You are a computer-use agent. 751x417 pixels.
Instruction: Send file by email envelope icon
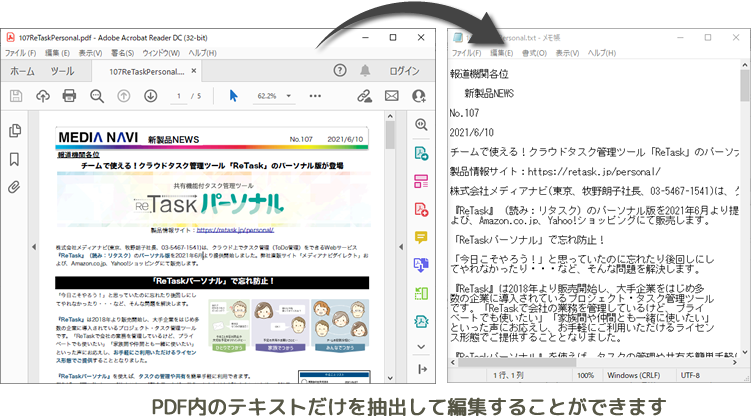pyautogui.click(x=392, y=96)
